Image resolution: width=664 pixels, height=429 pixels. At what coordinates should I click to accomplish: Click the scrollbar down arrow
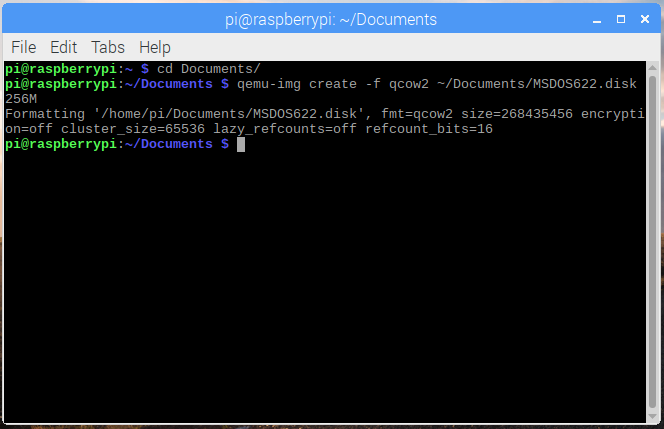pyautogui.click(x=653, y=417)
